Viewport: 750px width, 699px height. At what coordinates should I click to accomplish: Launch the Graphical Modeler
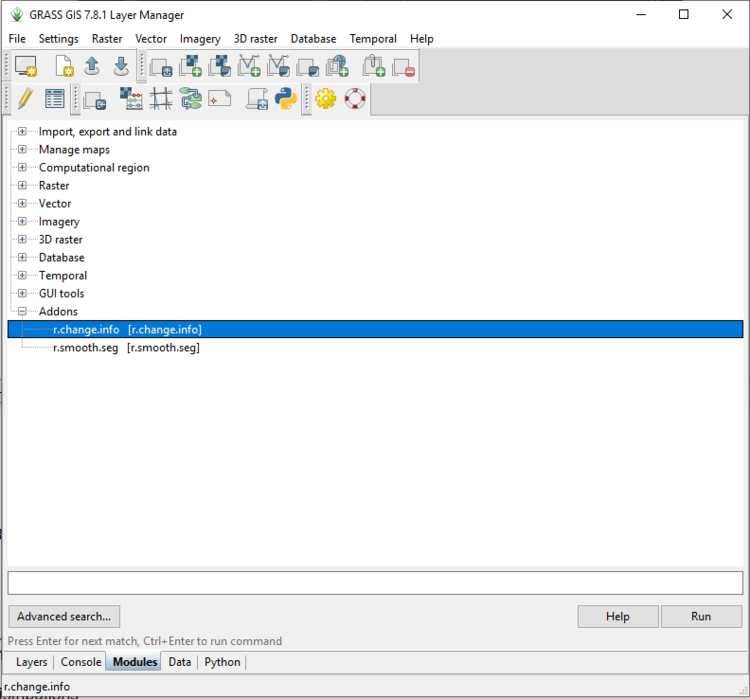point(190,98)
